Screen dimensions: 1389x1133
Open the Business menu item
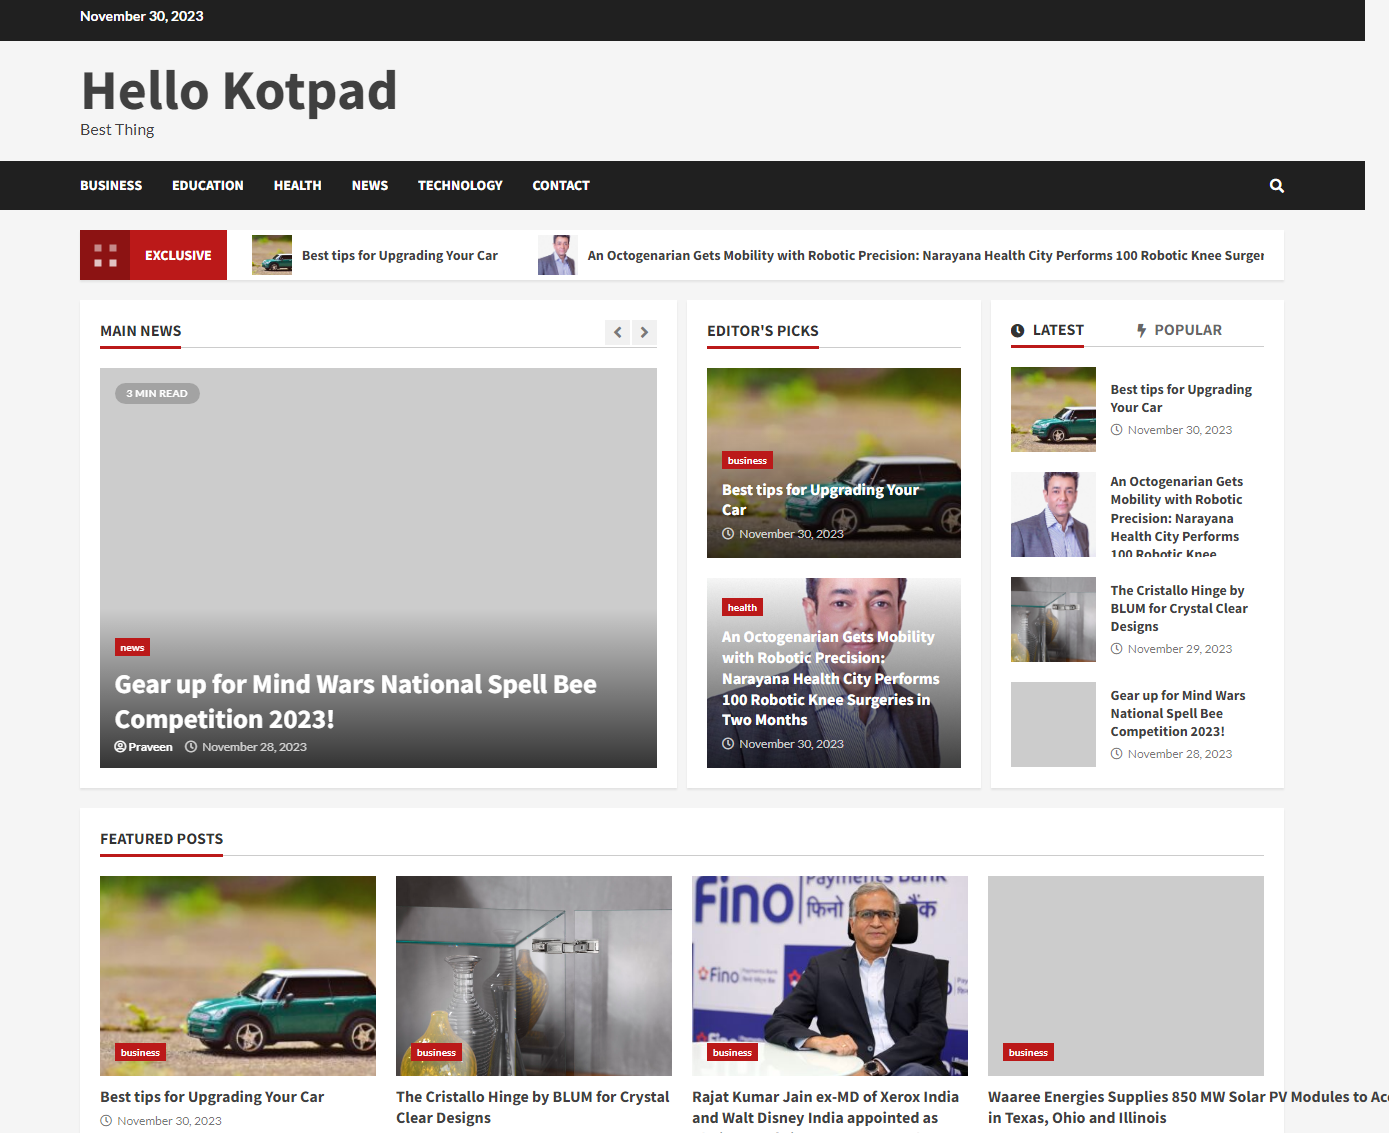click(x=111, y=186)
